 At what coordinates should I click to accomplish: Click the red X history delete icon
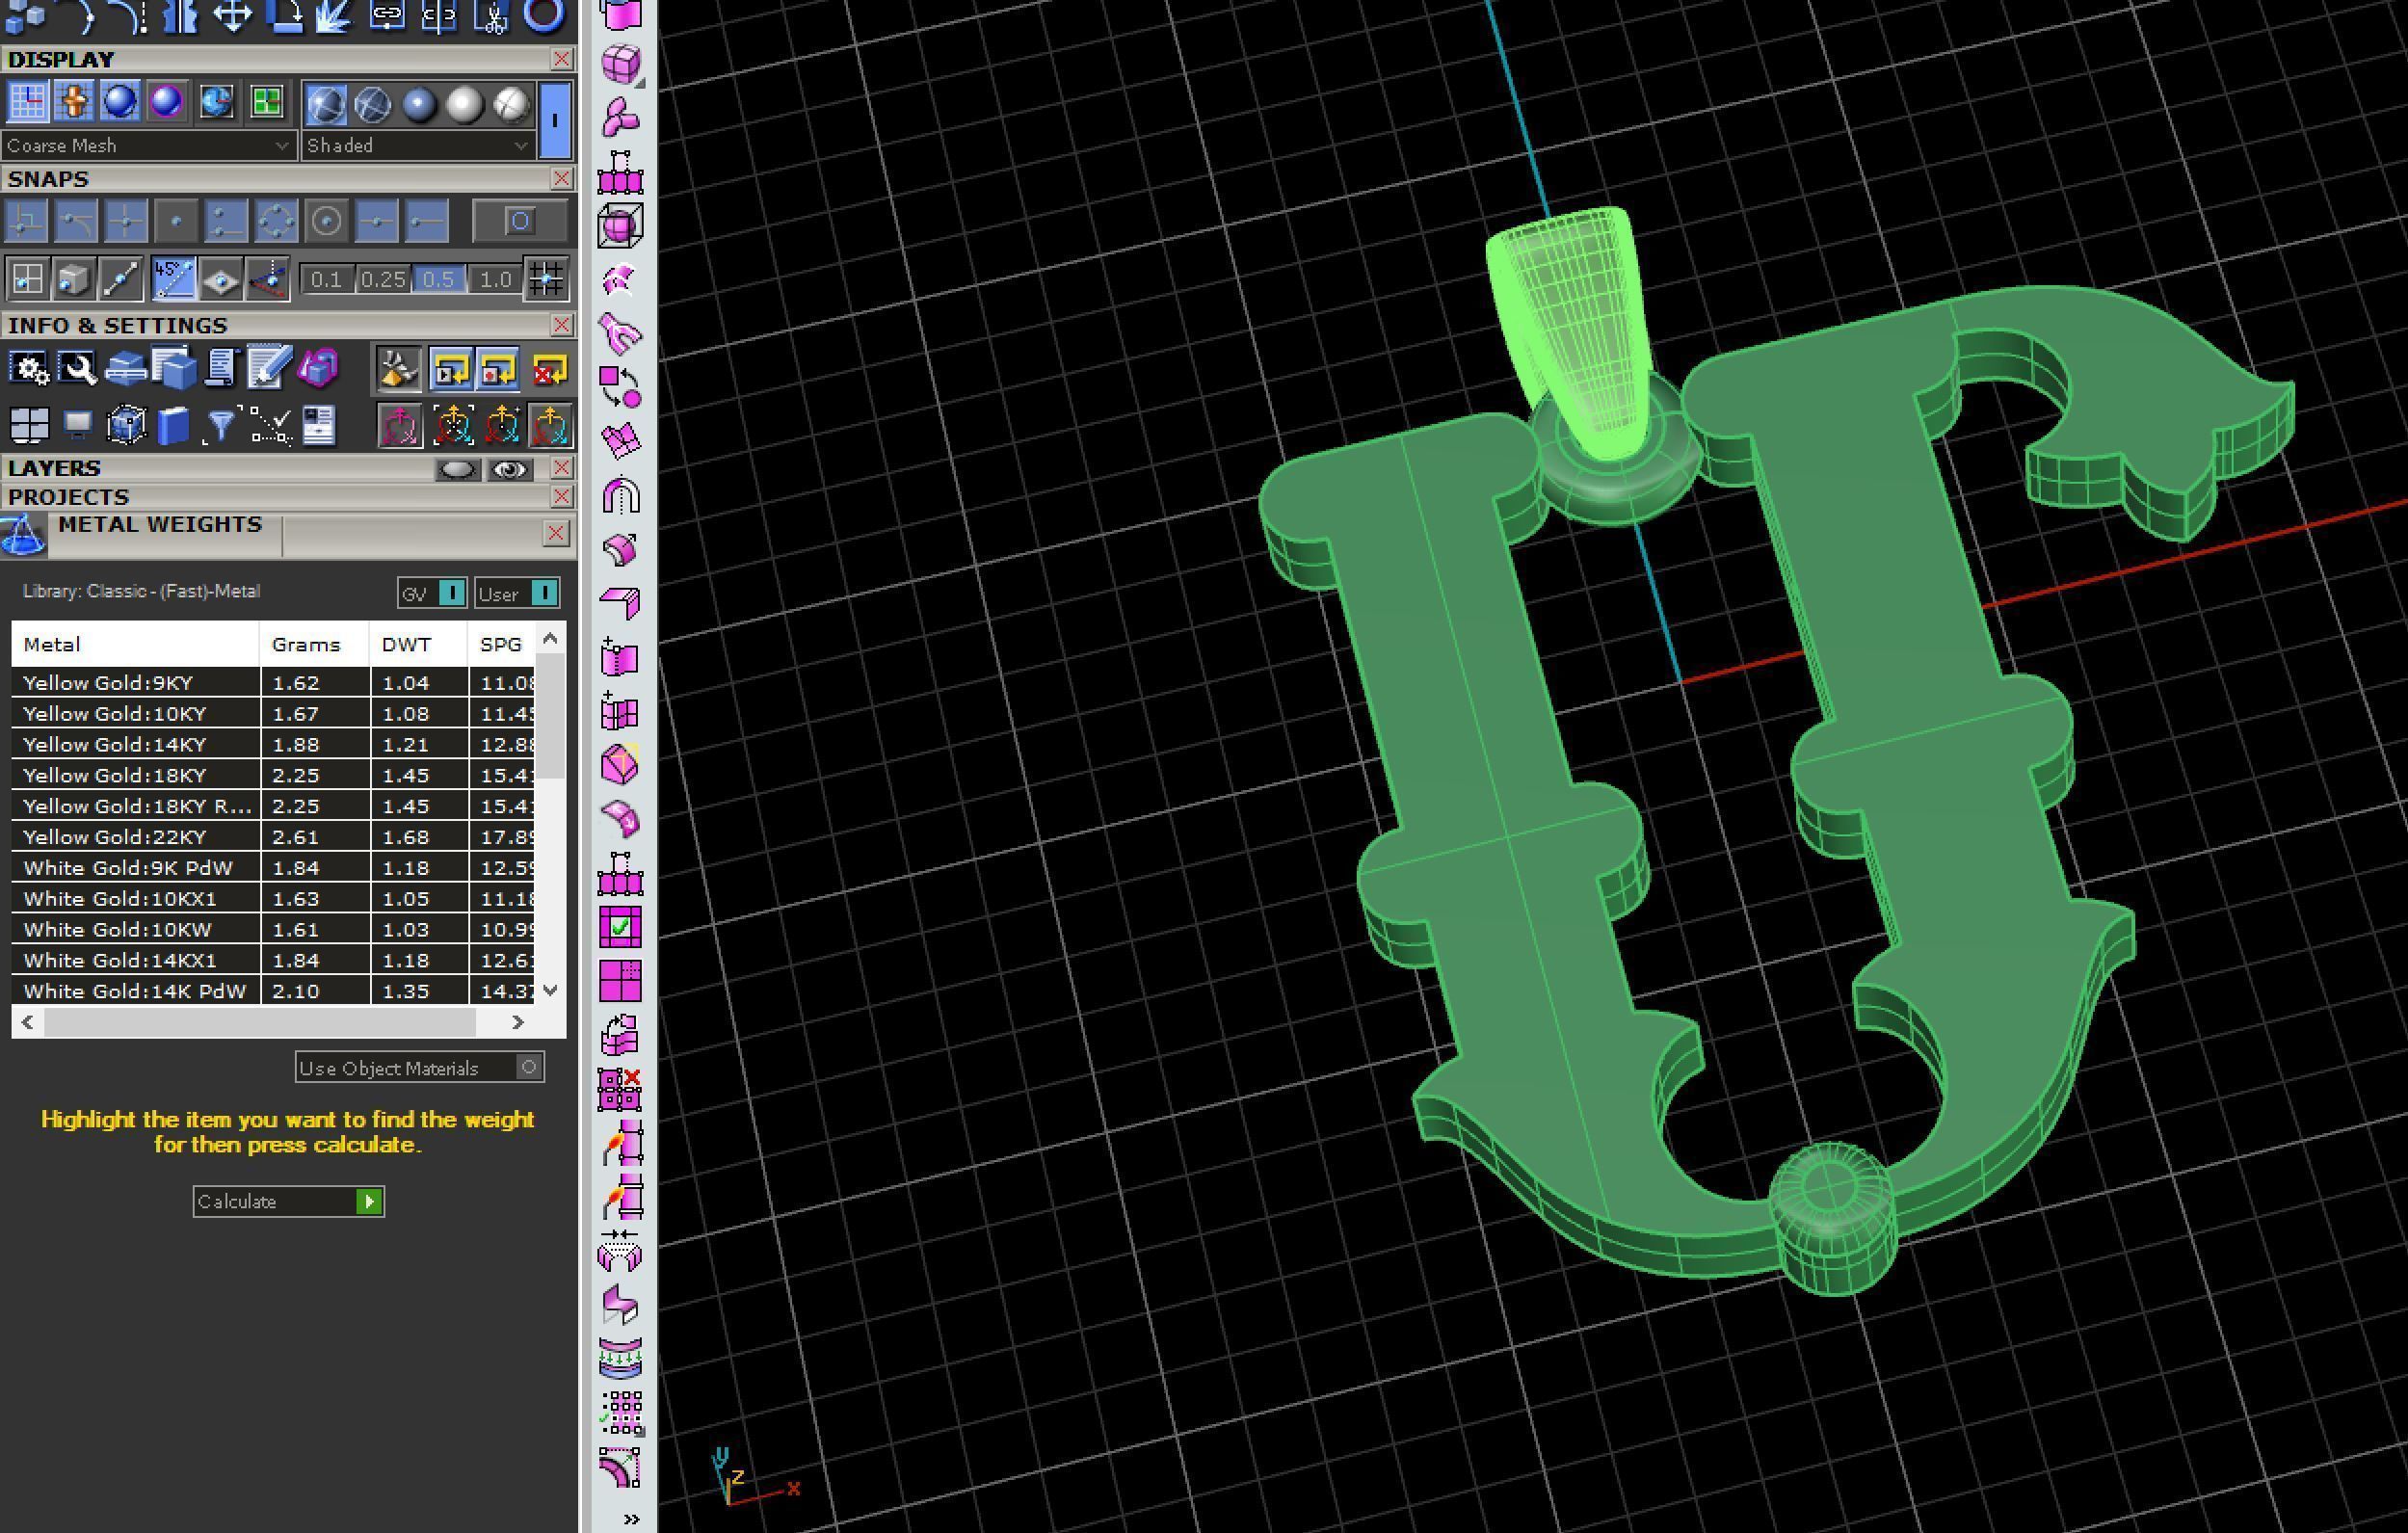549,370
